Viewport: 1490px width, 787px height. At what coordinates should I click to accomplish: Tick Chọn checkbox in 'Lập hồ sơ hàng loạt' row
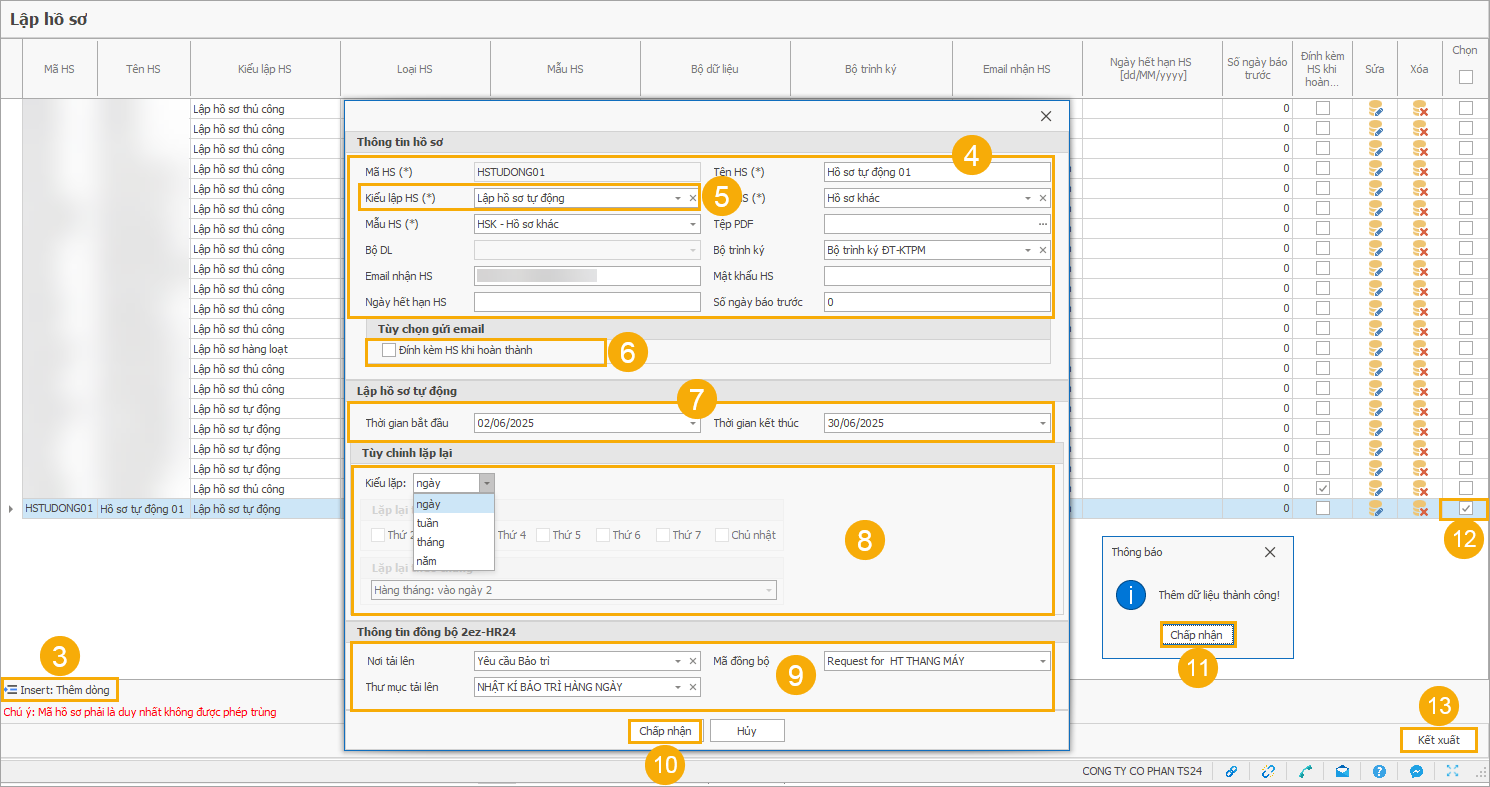[x=1465, y=349]
